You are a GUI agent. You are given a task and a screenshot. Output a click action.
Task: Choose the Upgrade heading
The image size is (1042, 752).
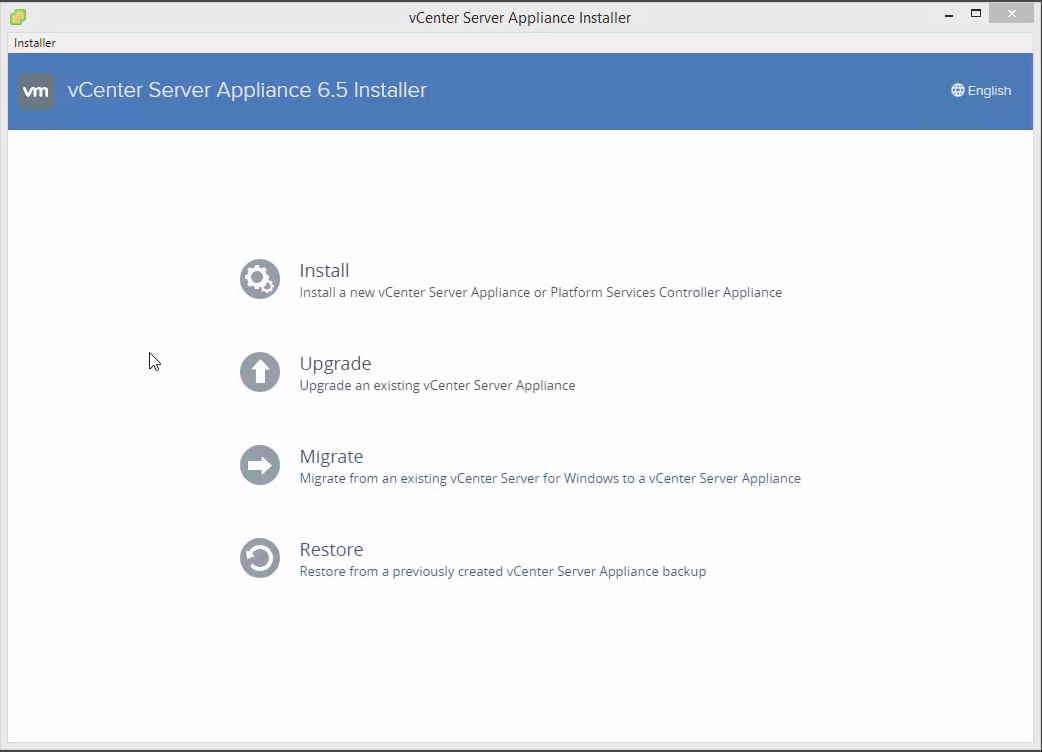pyautogui.click(x=335, y=364)
